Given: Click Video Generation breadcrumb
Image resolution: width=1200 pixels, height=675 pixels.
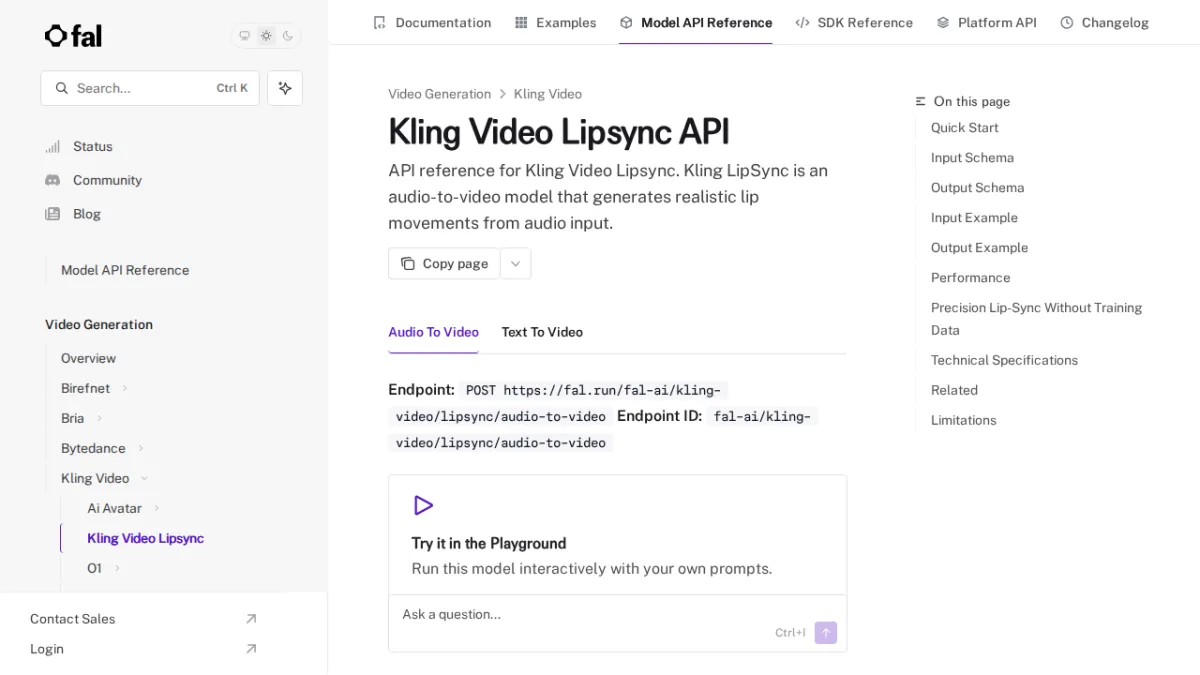Looking at the screenshot, I should click(x=439, y=94).
